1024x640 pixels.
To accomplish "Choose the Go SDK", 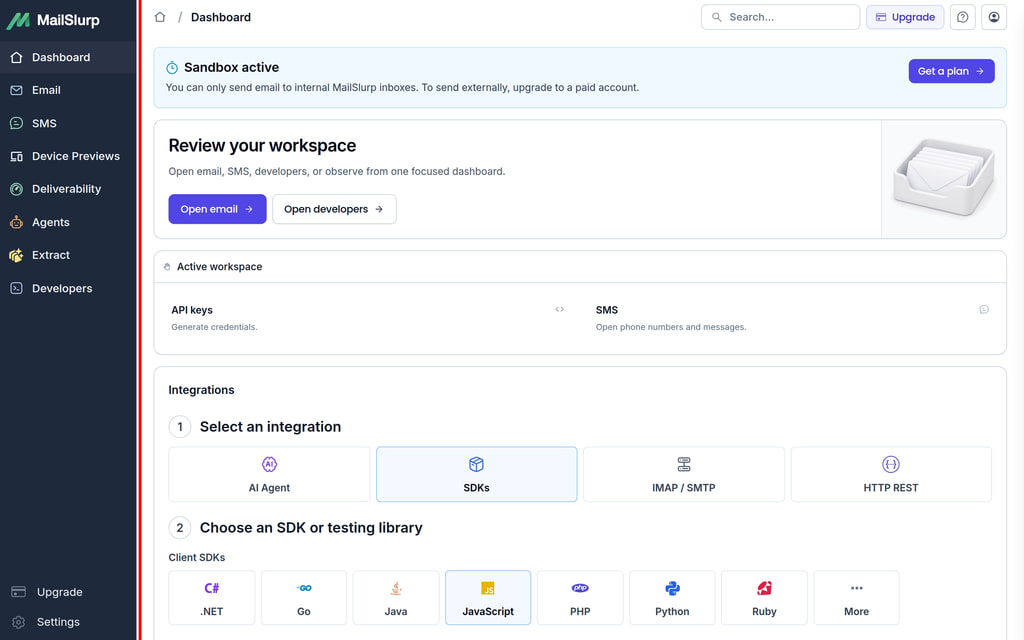I will pos(304,598).
